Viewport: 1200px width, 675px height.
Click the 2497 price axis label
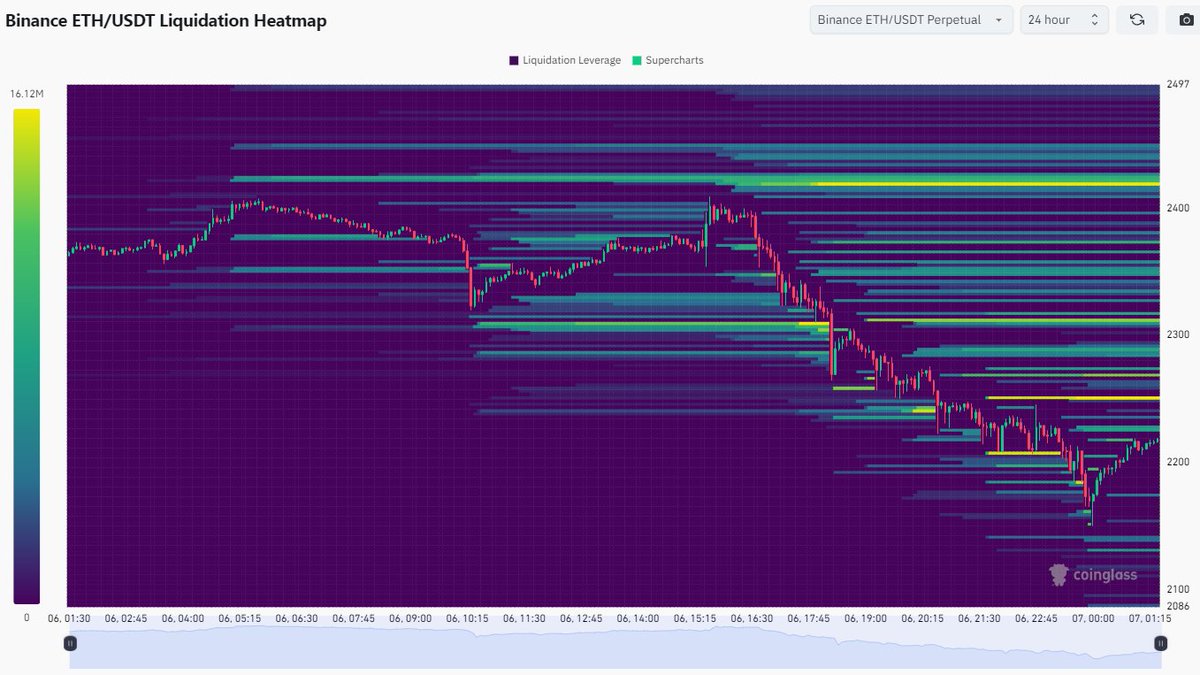point(1179,85)
